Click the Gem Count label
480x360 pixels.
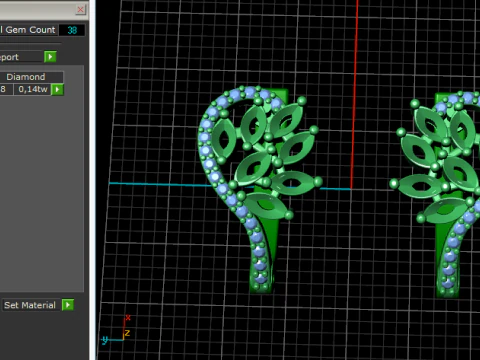coord(28,30)
